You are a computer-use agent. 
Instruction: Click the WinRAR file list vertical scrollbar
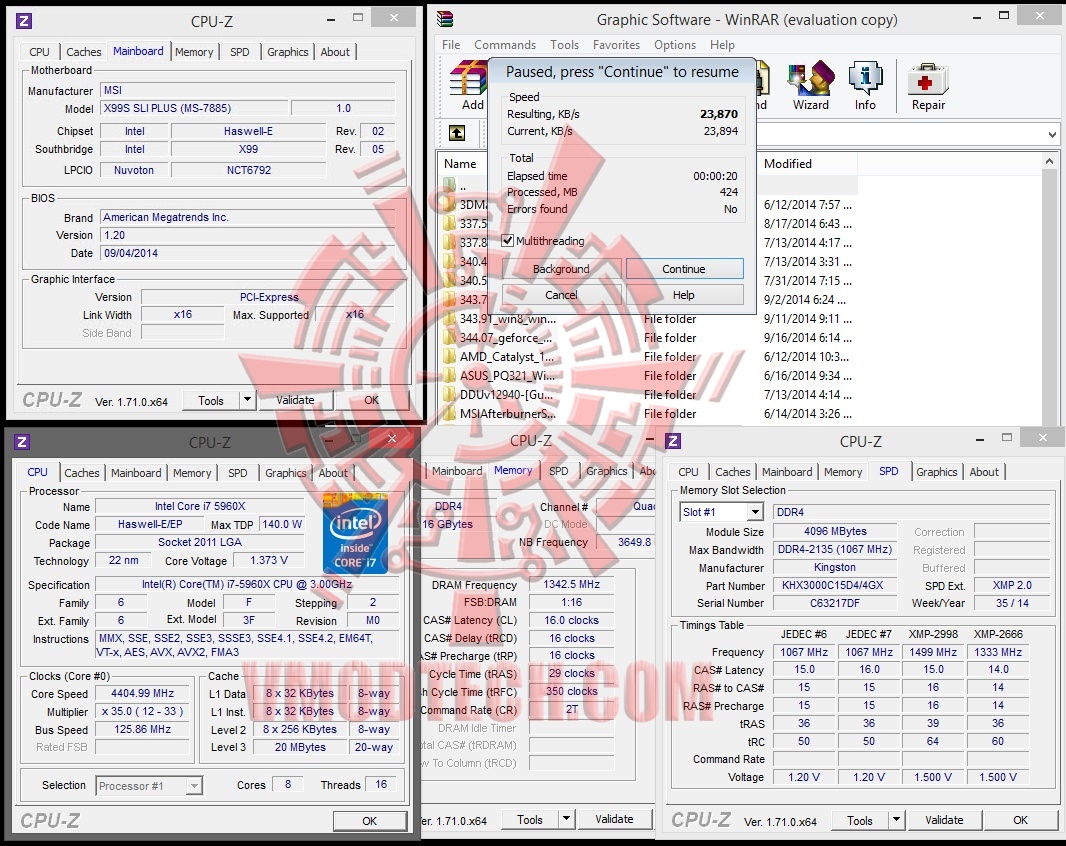(x=1049, y=288)
